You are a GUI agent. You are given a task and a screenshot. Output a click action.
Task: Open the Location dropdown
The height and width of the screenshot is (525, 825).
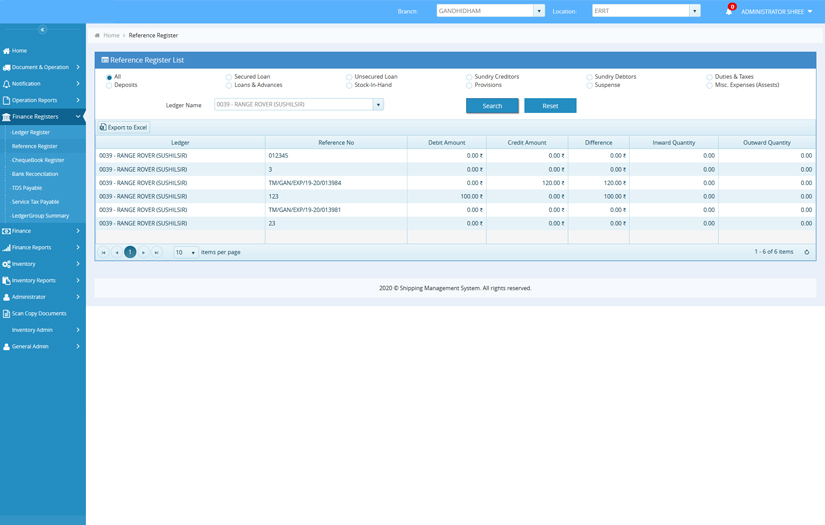point(695,11)
